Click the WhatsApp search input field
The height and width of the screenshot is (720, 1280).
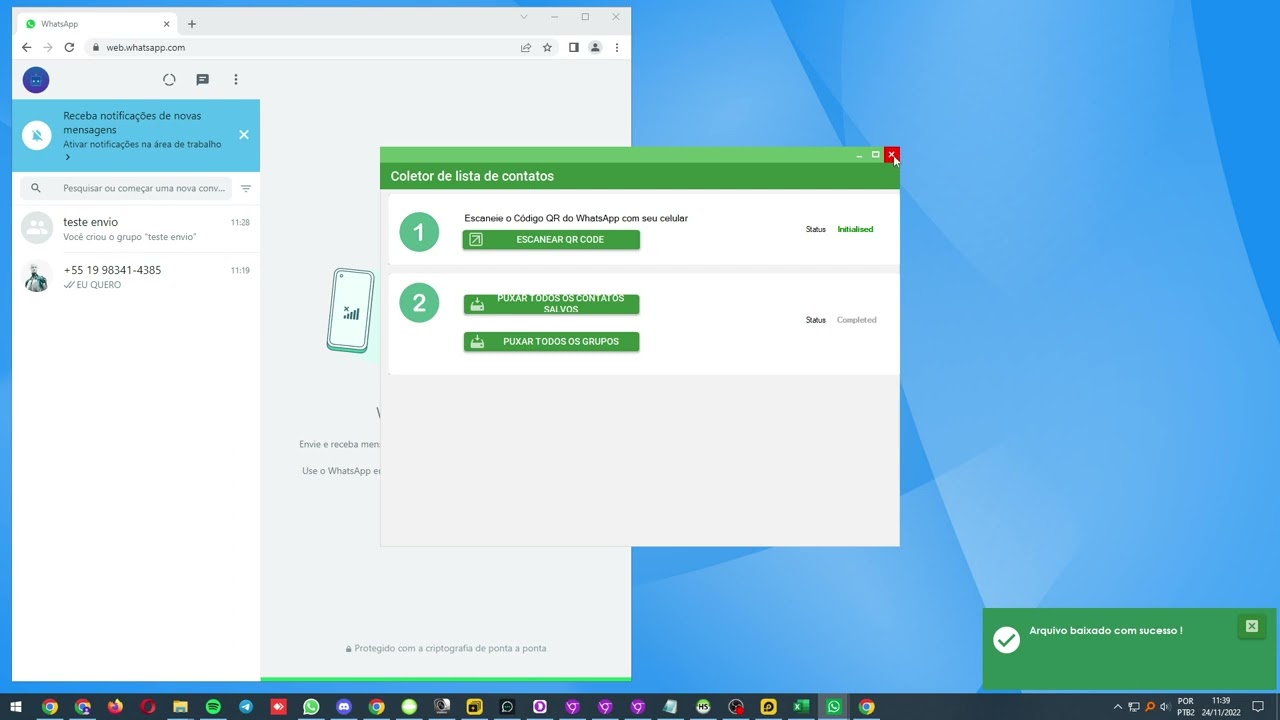click(x=126, y=188)
